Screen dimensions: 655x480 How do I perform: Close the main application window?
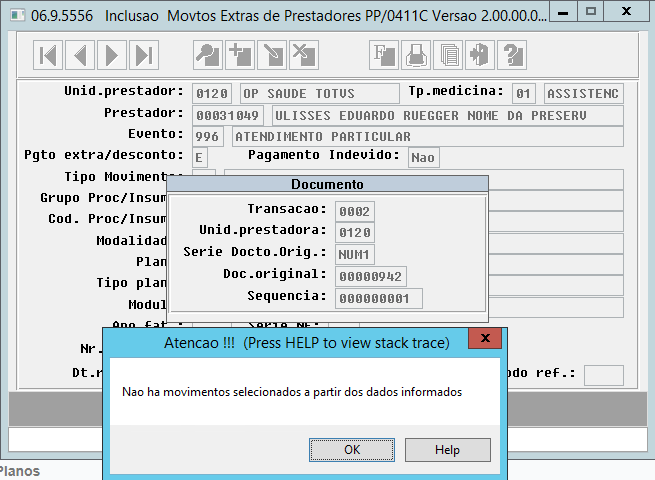click(626, 12)
